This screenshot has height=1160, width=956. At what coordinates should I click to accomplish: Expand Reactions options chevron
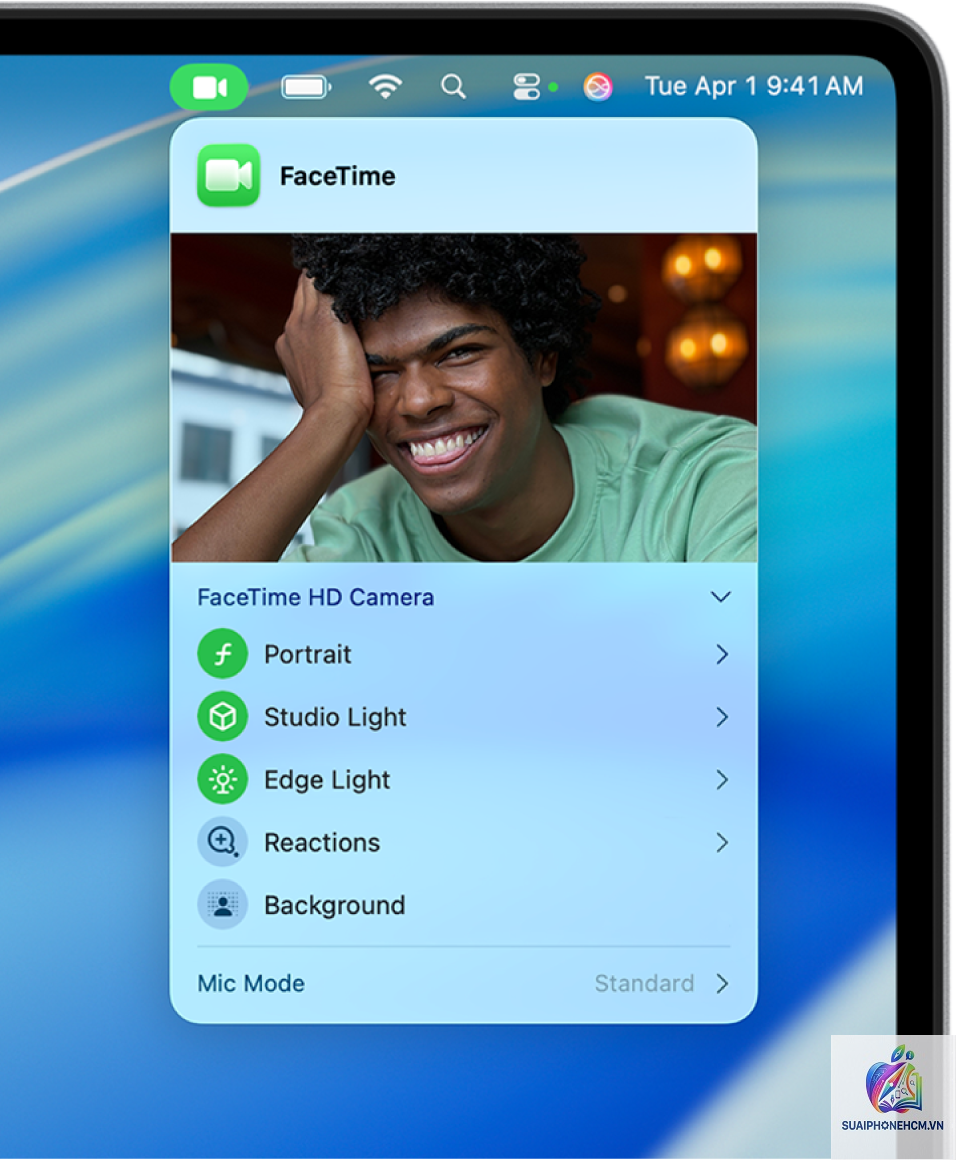(x=722, y=842)
